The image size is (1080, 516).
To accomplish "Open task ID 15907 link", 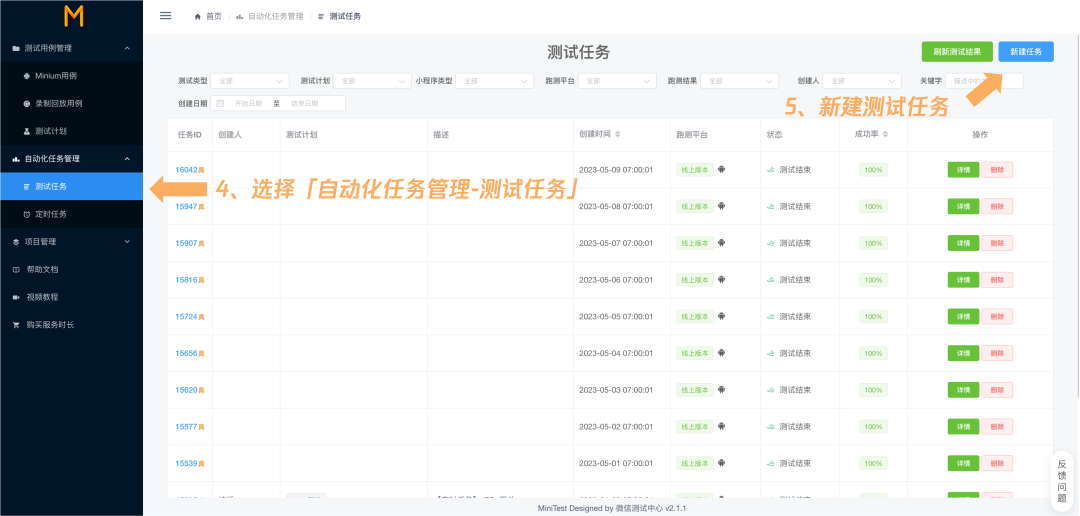I will click(x=186, y=243).
